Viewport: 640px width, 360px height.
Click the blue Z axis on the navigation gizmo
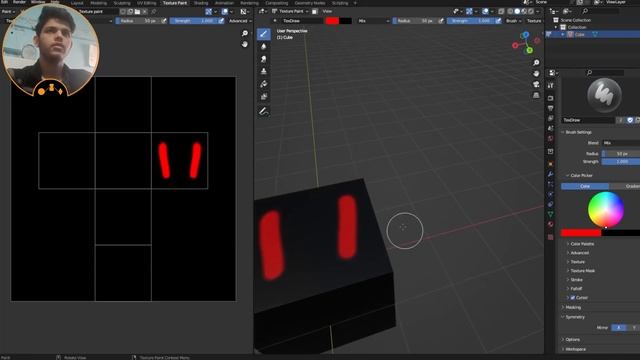pyautogui.click(x=526, y=35)
